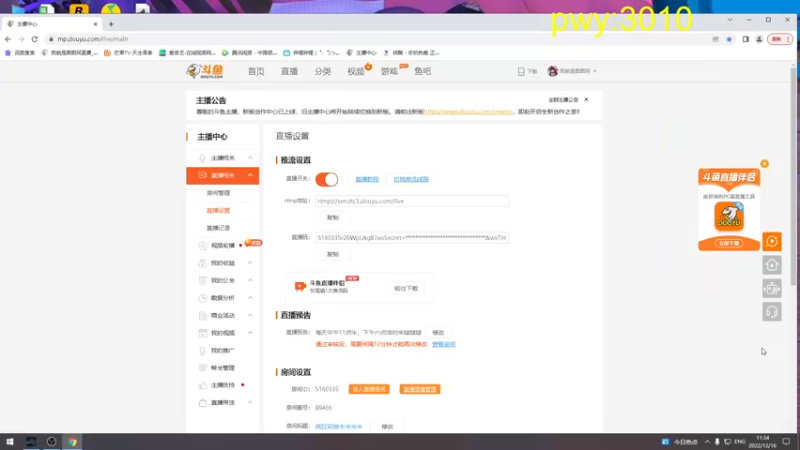The height and width of the screenshot is (450, 800).
Task: Close the 主播公告 announcement banner
Action: 586,99
